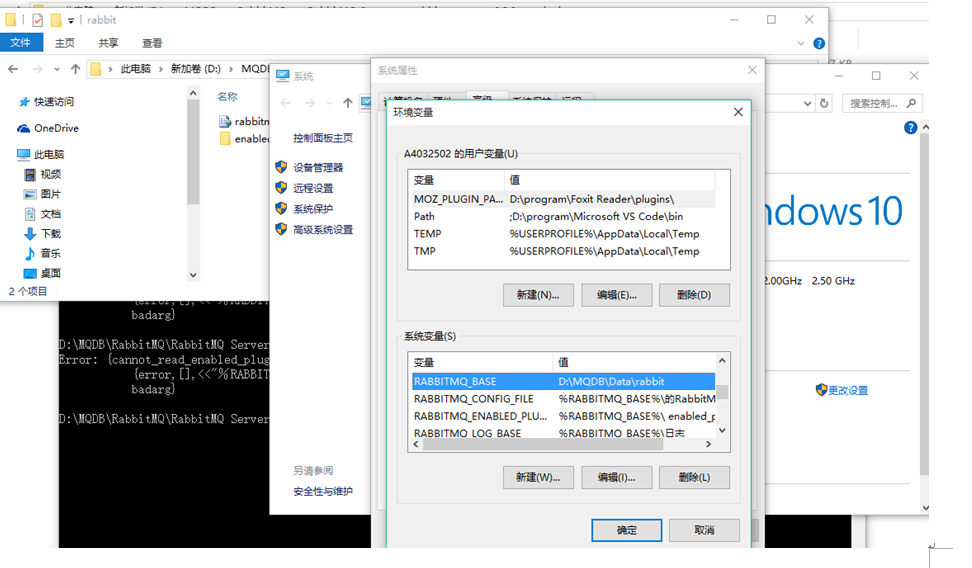The image size is (972, 568).
Task: Open Documents (文档) folder in sidebar
Action: (x=42, y=214)
